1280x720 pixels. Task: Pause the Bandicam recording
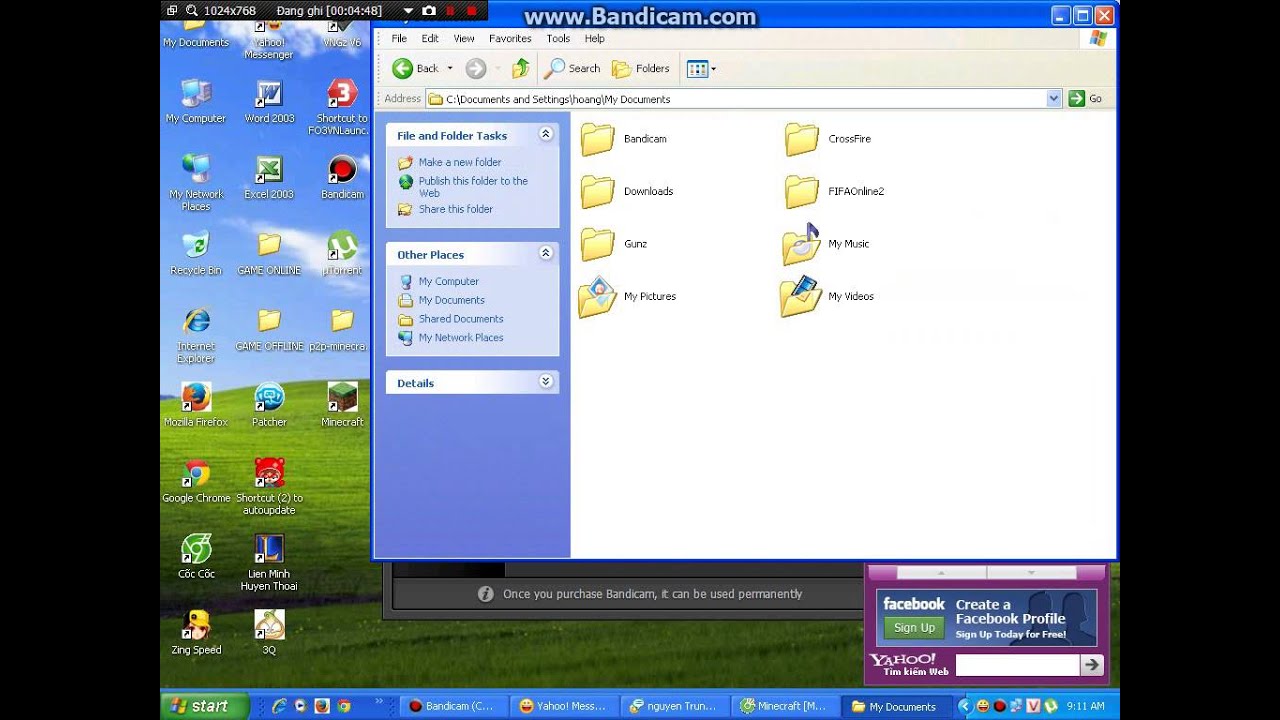[x=450, y=11]
